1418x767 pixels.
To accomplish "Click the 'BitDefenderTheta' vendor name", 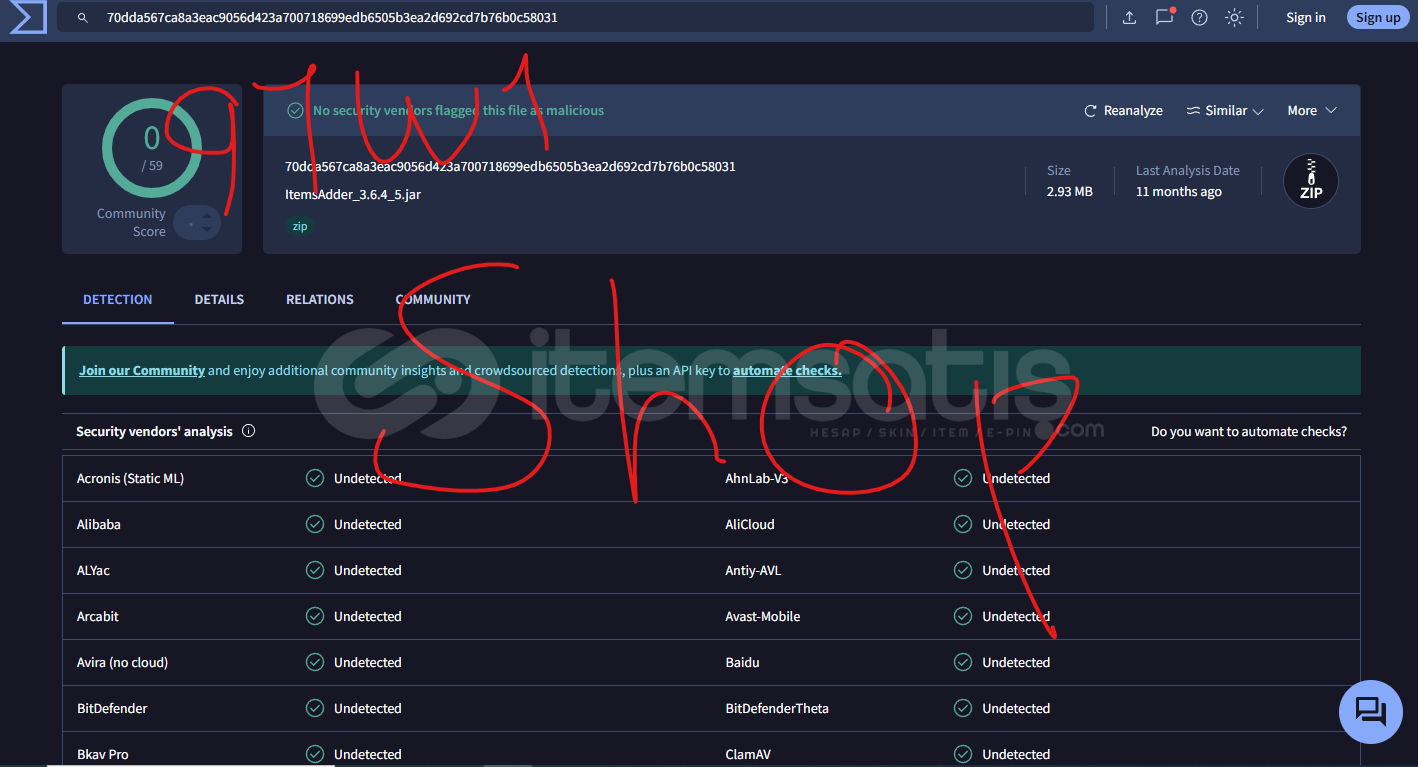I will (x=777, y=708).
